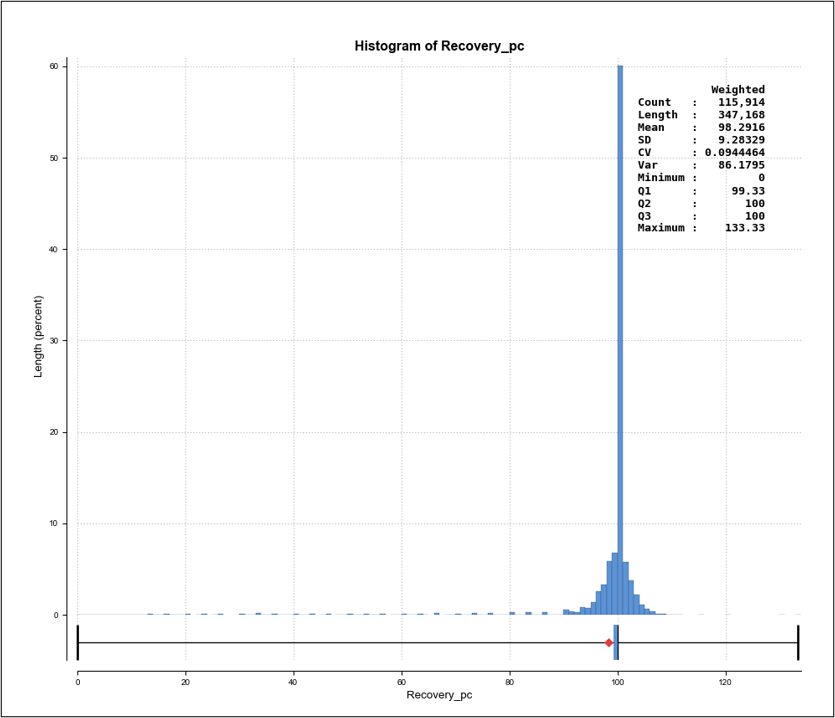Click the left whisker end cap of box plot
Image resolution: width=835 pixels, height=718 pixels.
point(78,642)
